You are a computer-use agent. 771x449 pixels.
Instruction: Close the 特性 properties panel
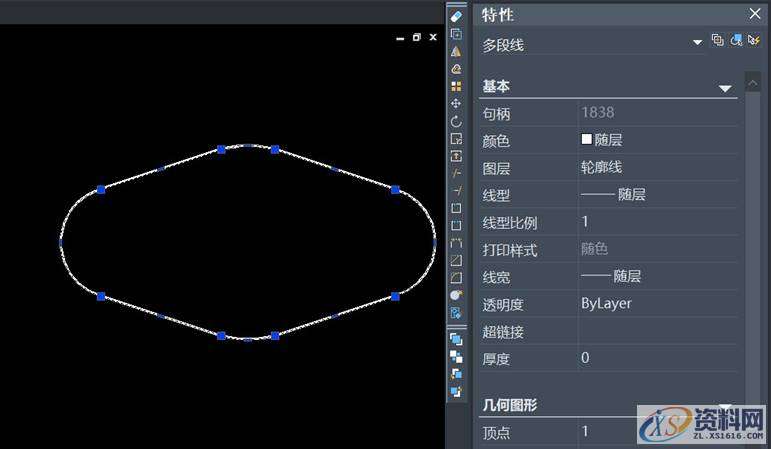pos(755,14)
